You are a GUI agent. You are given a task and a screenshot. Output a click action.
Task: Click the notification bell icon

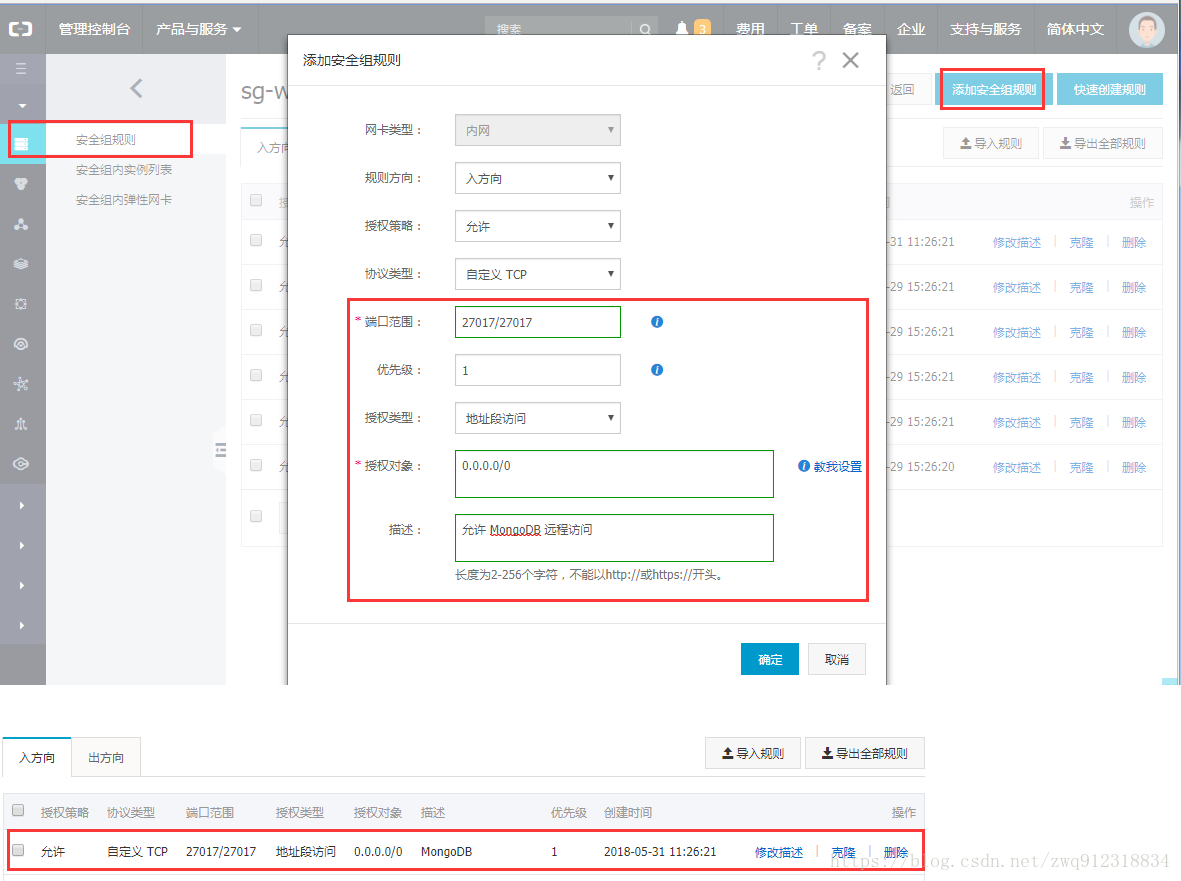click(x=682, y=29)
